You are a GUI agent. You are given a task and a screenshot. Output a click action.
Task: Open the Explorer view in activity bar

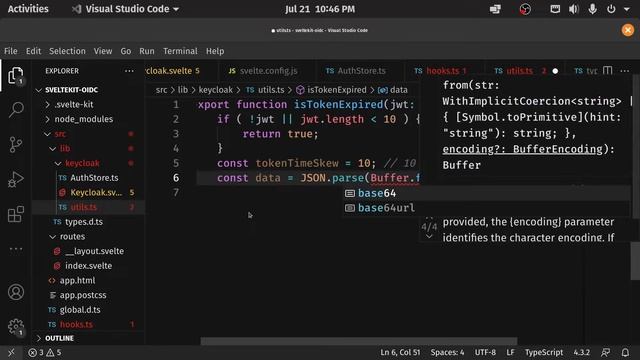(16, 76)
